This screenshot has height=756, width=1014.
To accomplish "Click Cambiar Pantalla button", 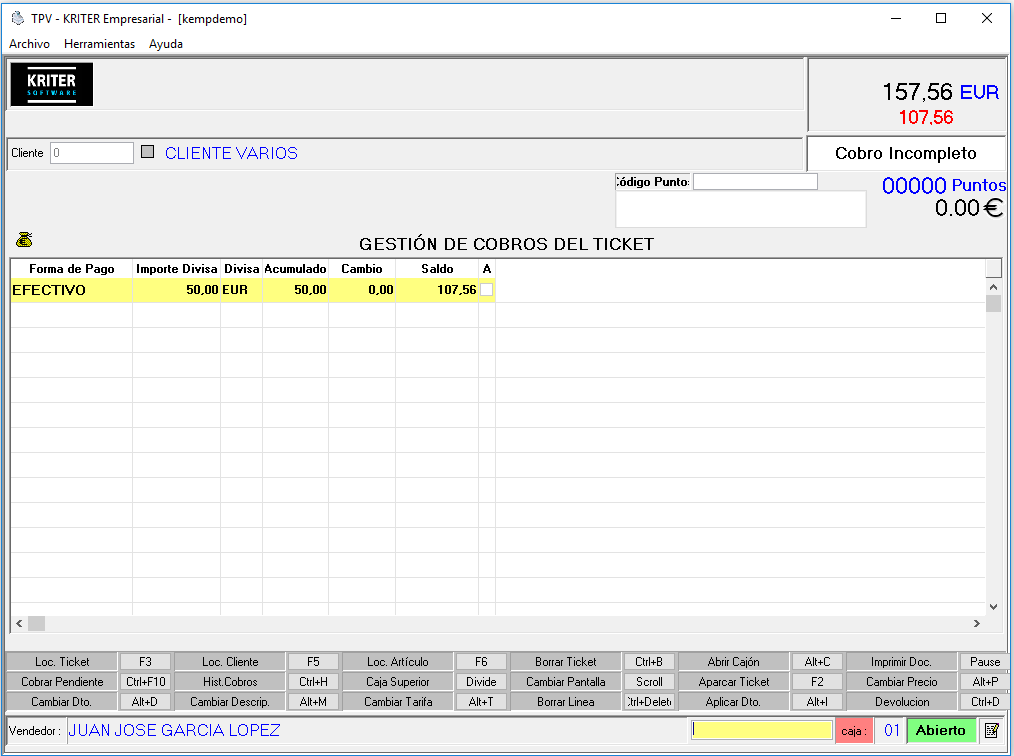I will coord(566,682).
